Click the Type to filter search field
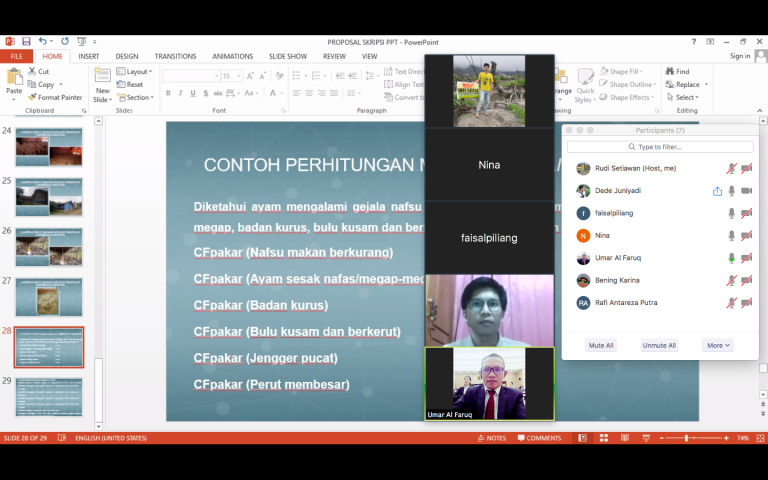Screen dimensions: 768x480 (660, 147)
